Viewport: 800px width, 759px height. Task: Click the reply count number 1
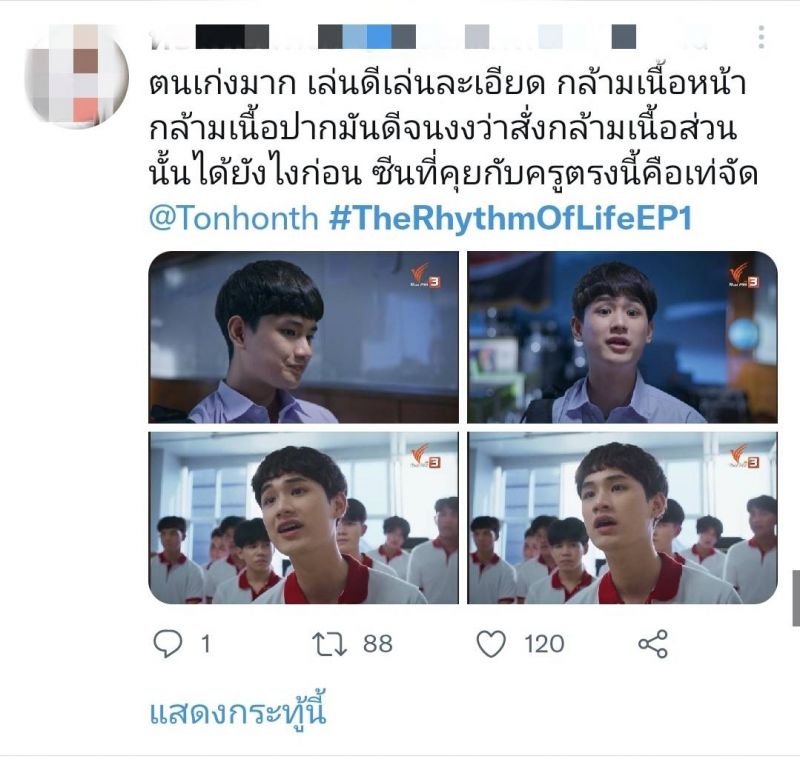(206, 644)
